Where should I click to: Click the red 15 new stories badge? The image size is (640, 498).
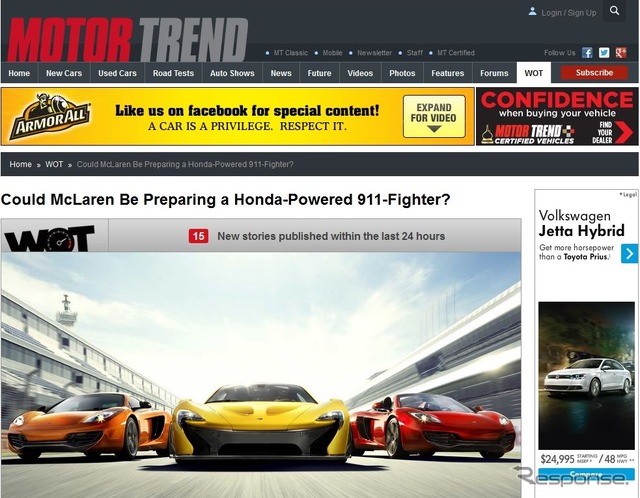[198, 236]
